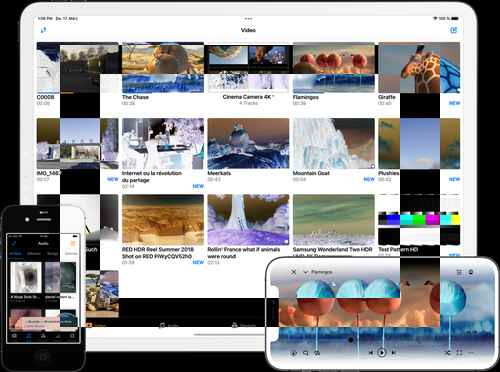Open the Cinema Camera 4K folder
The width and height of the screenshot is (500, 372).
point(248,68)
